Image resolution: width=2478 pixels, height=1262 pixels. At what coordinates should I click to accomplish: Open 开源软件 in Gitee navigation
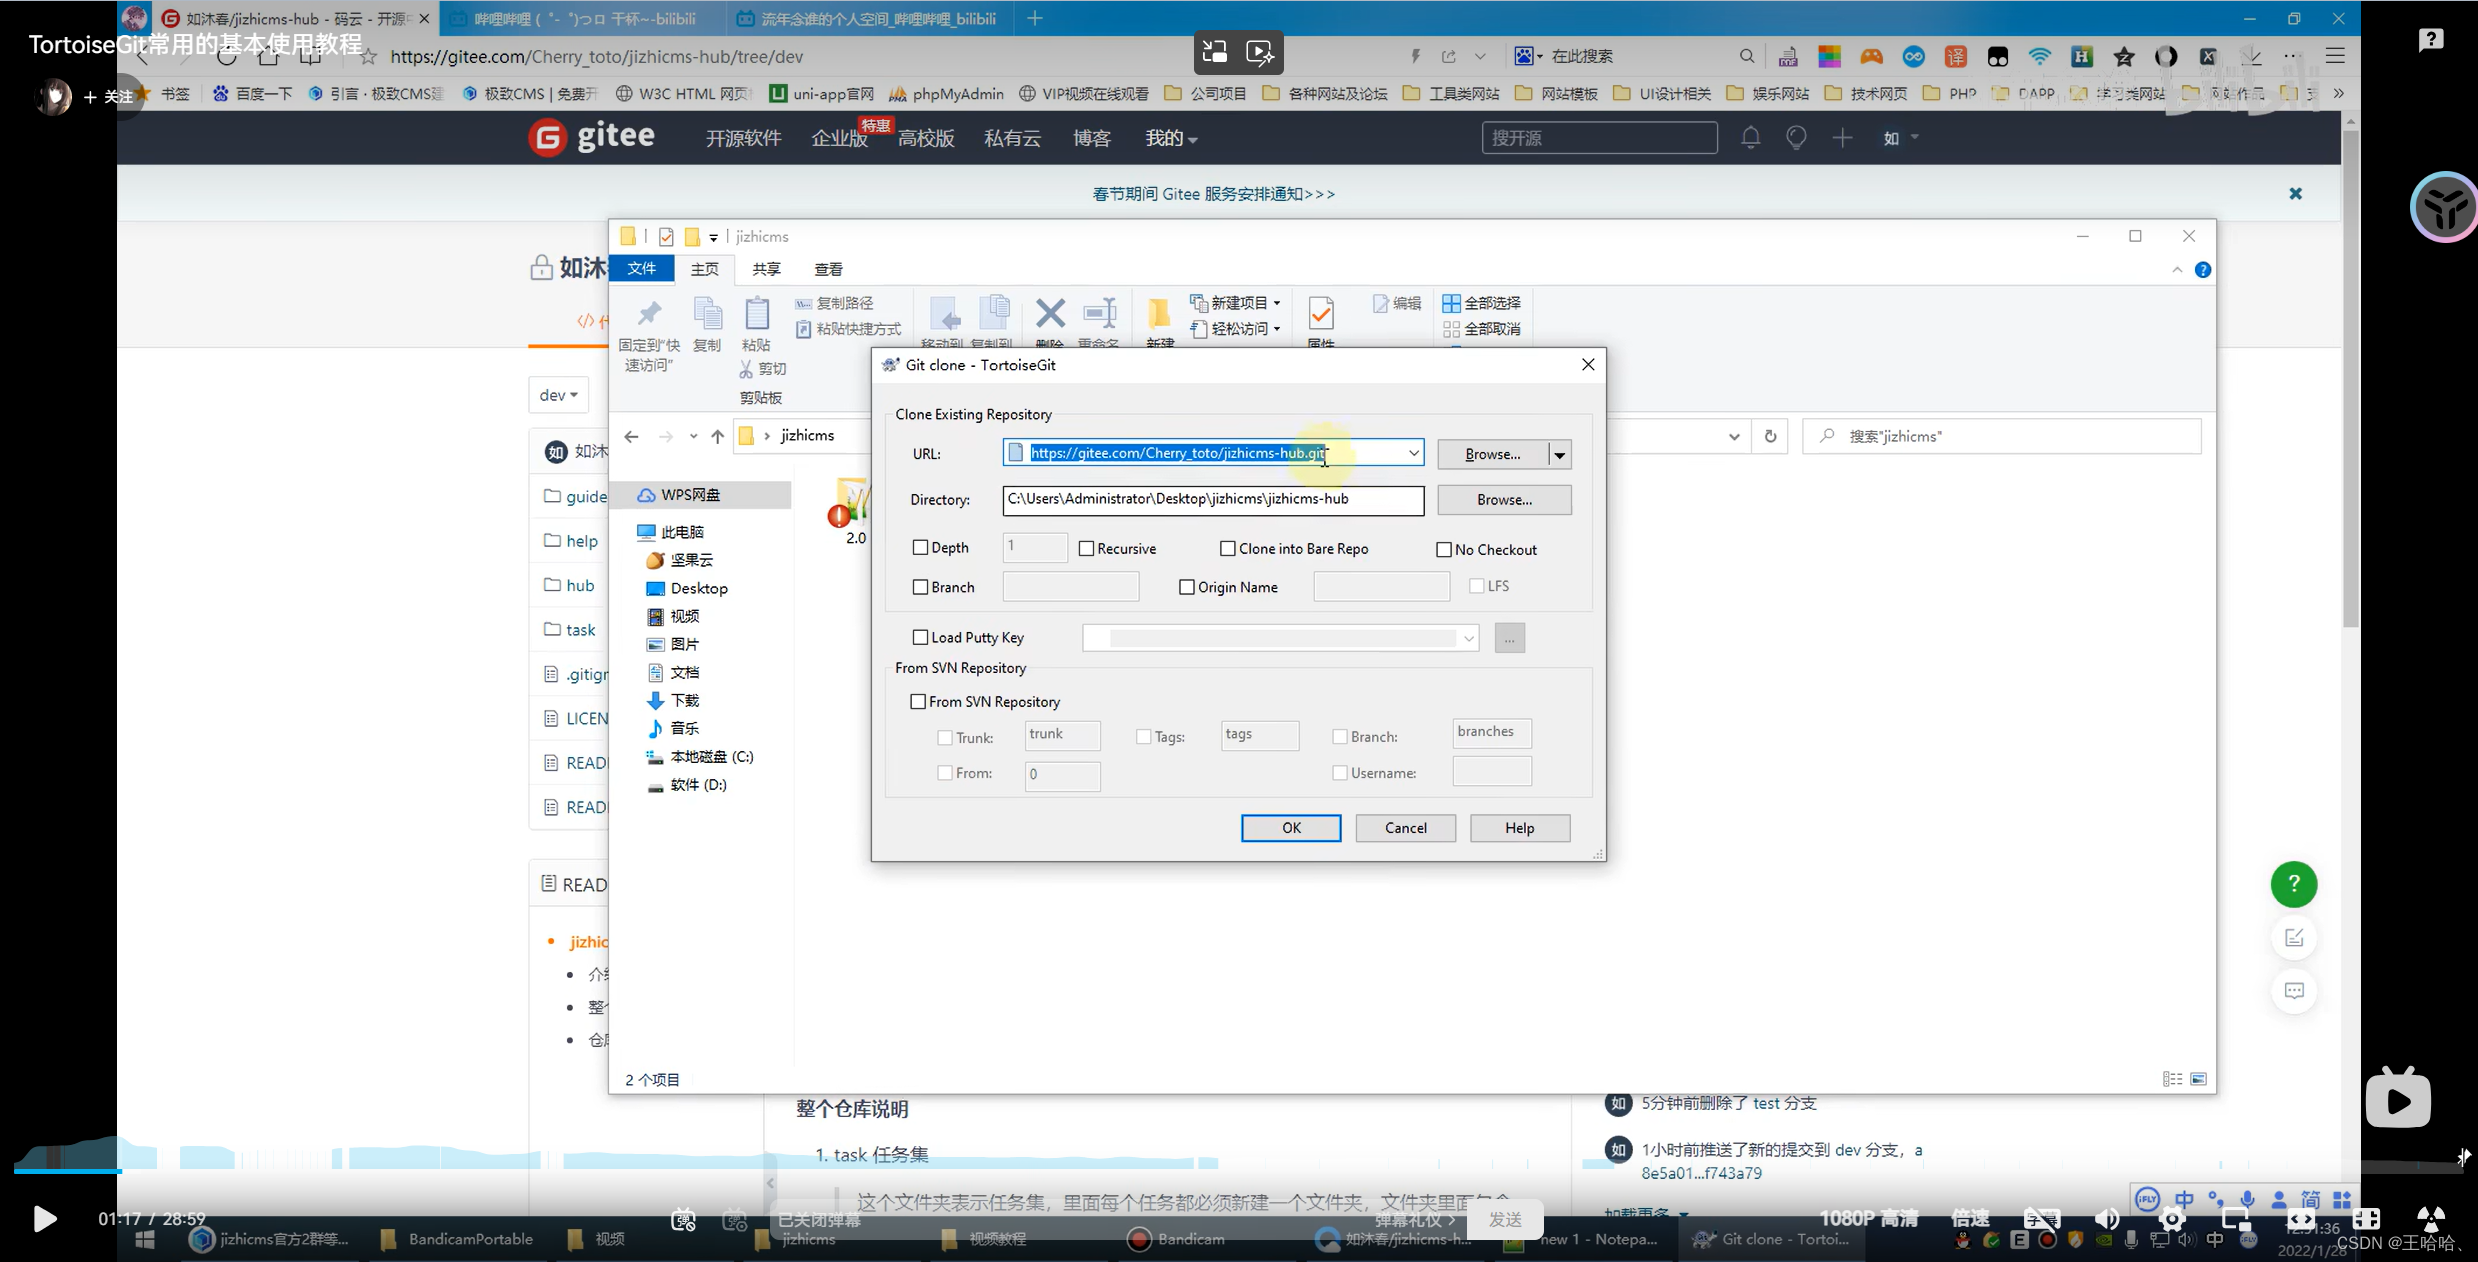coord(743,138)
